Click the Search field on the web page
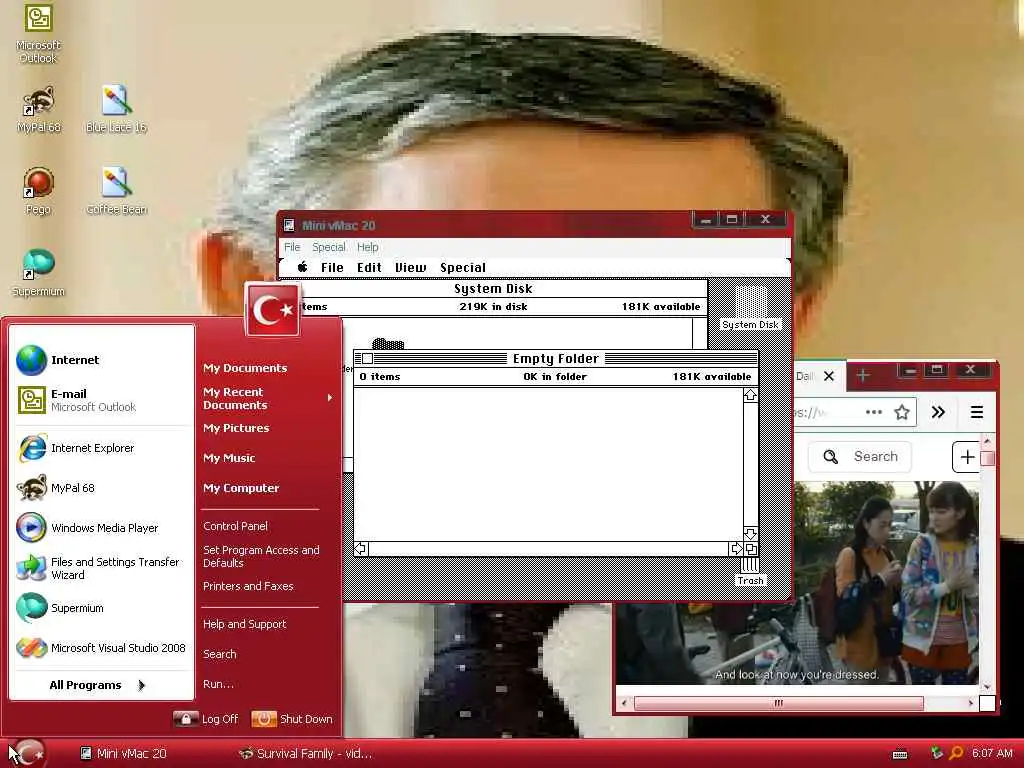This screenshot has height=768, width=1024. 861,456
